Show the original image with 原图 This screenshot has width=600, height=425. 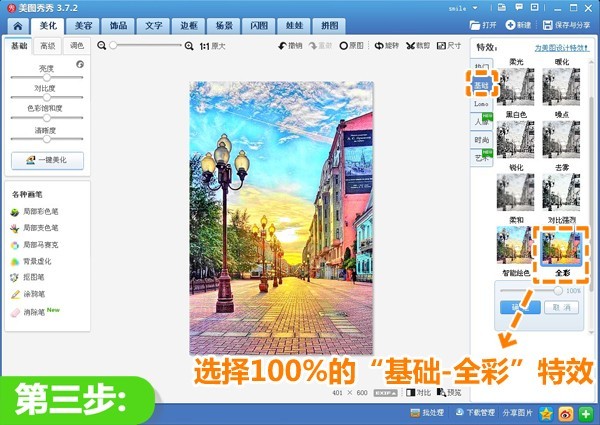pos(351,46)
